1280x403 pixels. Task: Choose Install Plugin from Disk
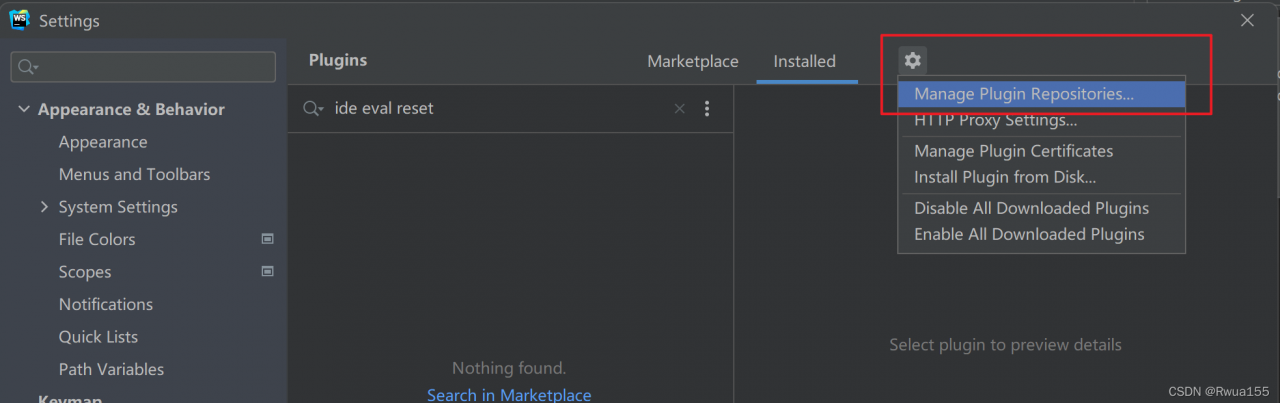tap(1005, 177)
